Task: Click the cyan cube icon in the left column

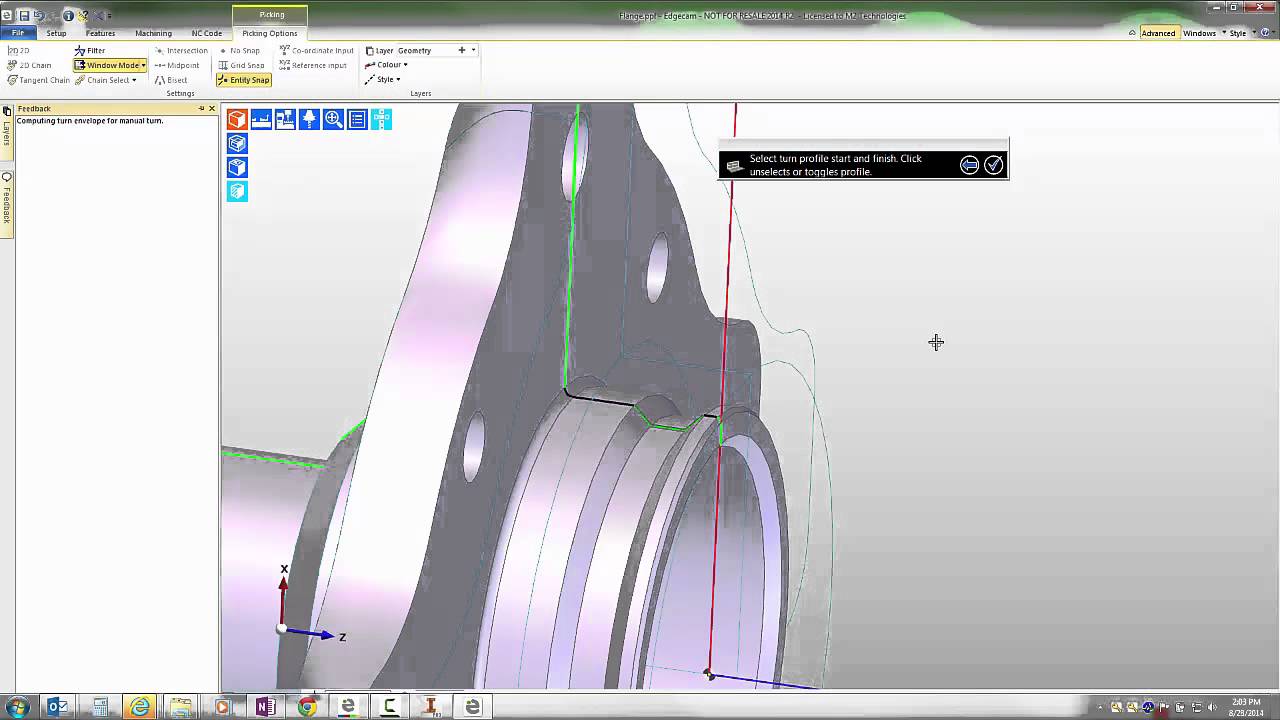Action: click(x=237, y=192)
